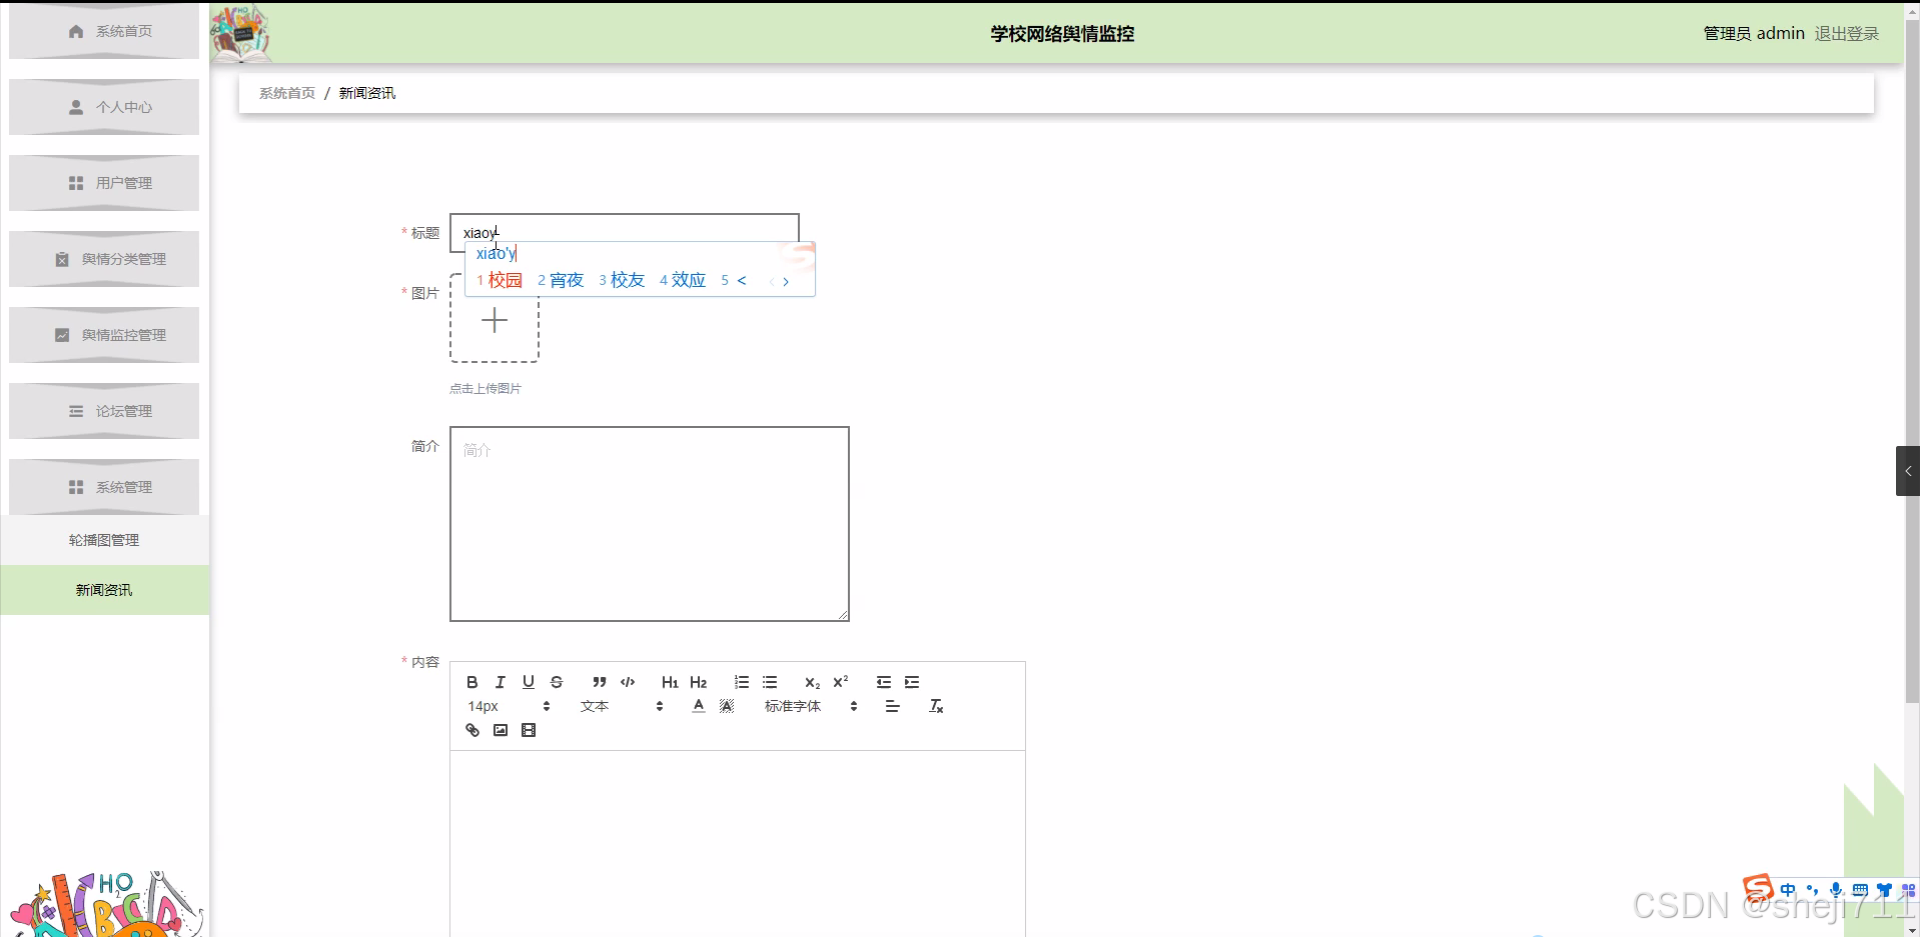Decrease indent in the editor
This screenshot has height=937, width=1920.
coord(883,682)
